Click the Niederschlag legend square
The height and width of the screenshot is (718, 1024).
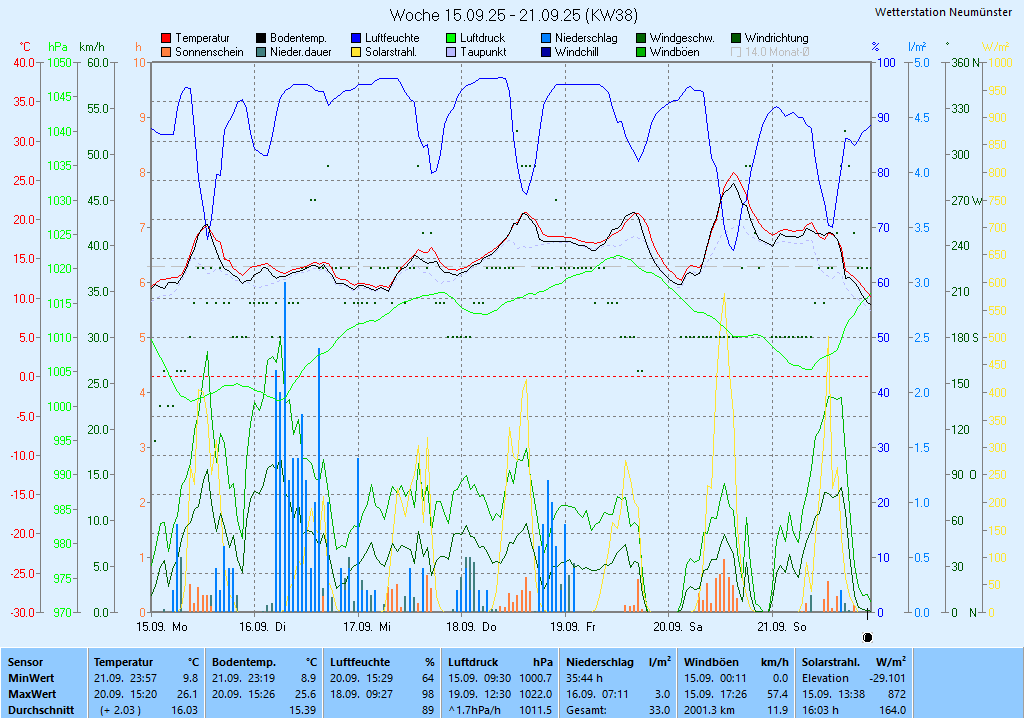(546, 38)
